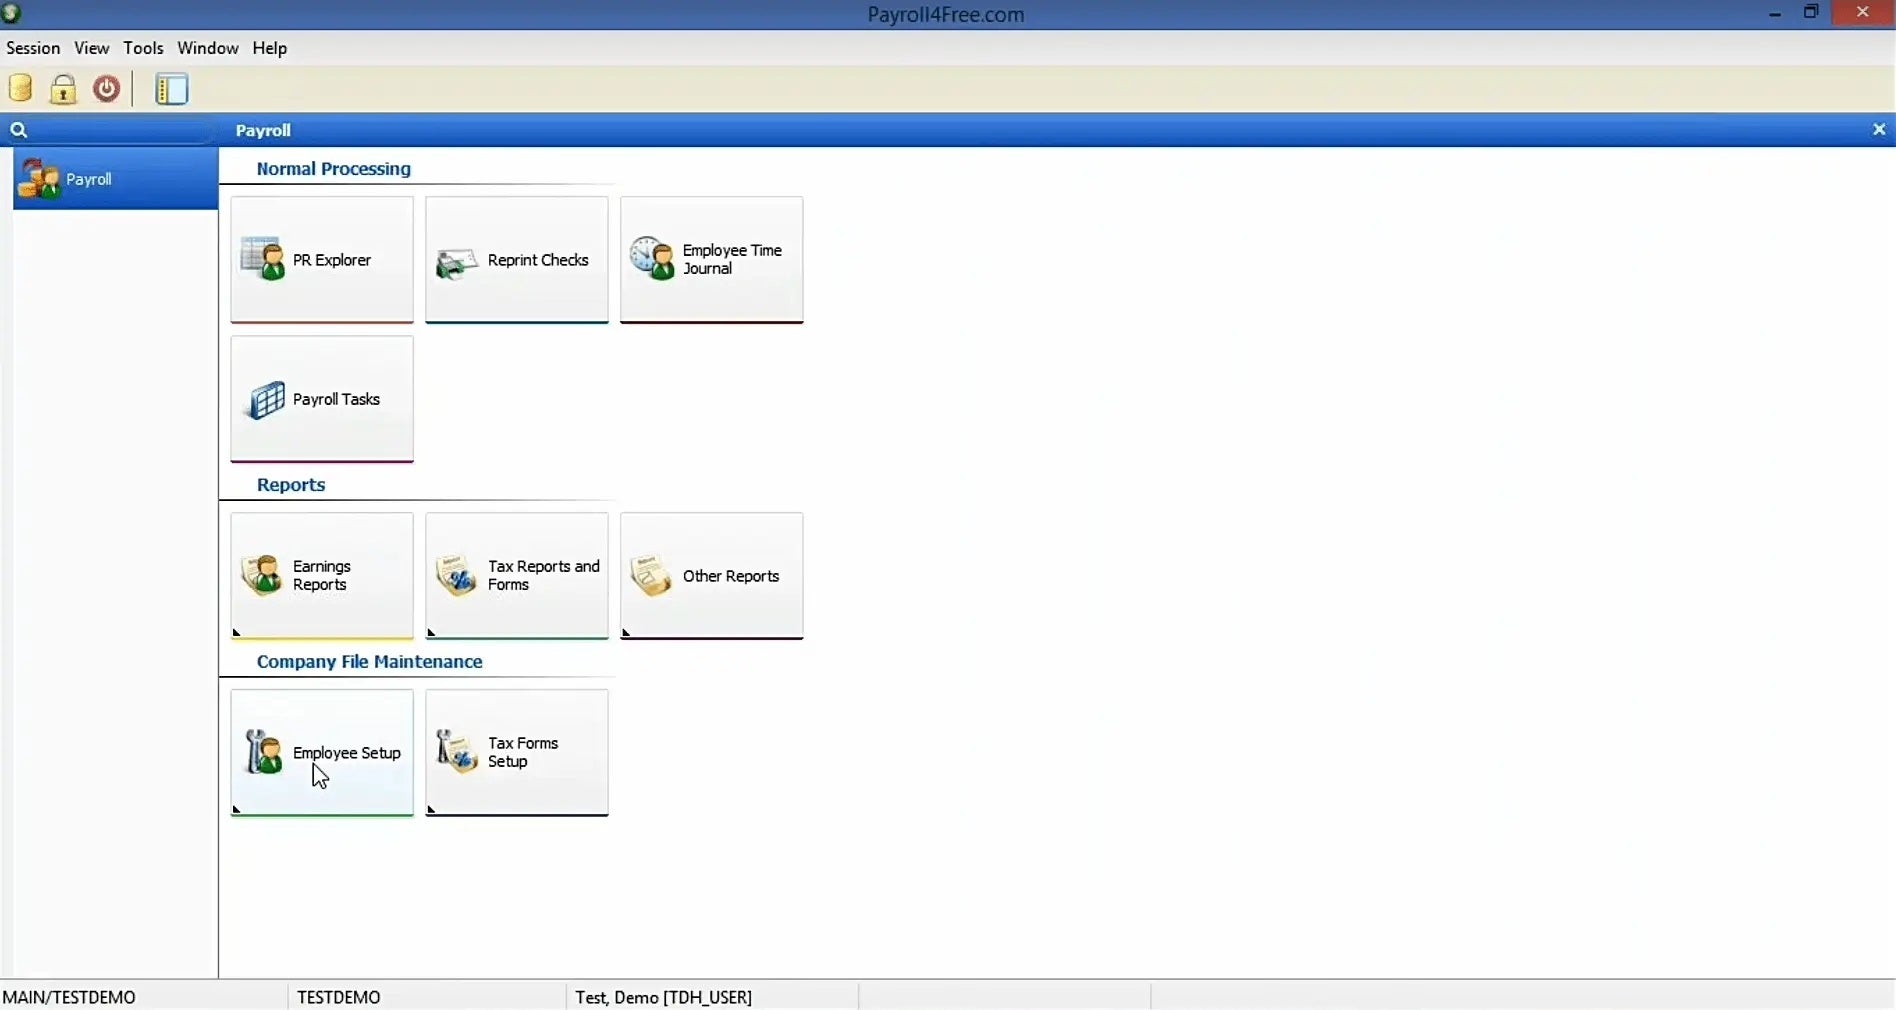
Task: Expand the corner options on Earnings Reports tile
Action: click(237, 634)
